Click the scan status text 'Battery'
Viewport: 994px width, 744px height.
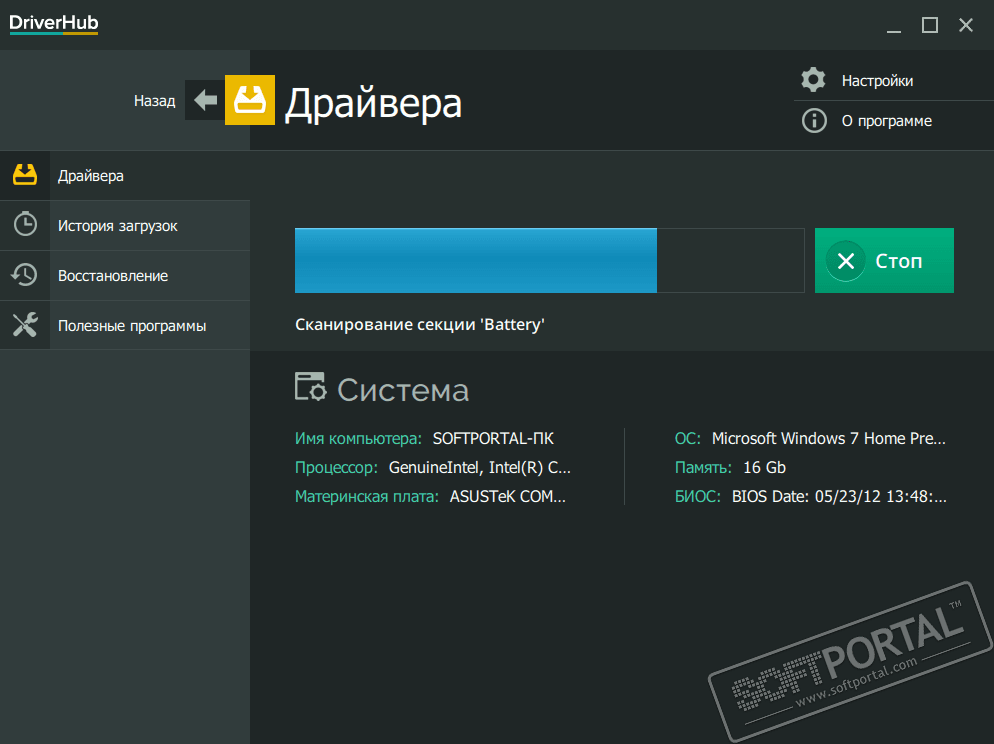[420, 324]
